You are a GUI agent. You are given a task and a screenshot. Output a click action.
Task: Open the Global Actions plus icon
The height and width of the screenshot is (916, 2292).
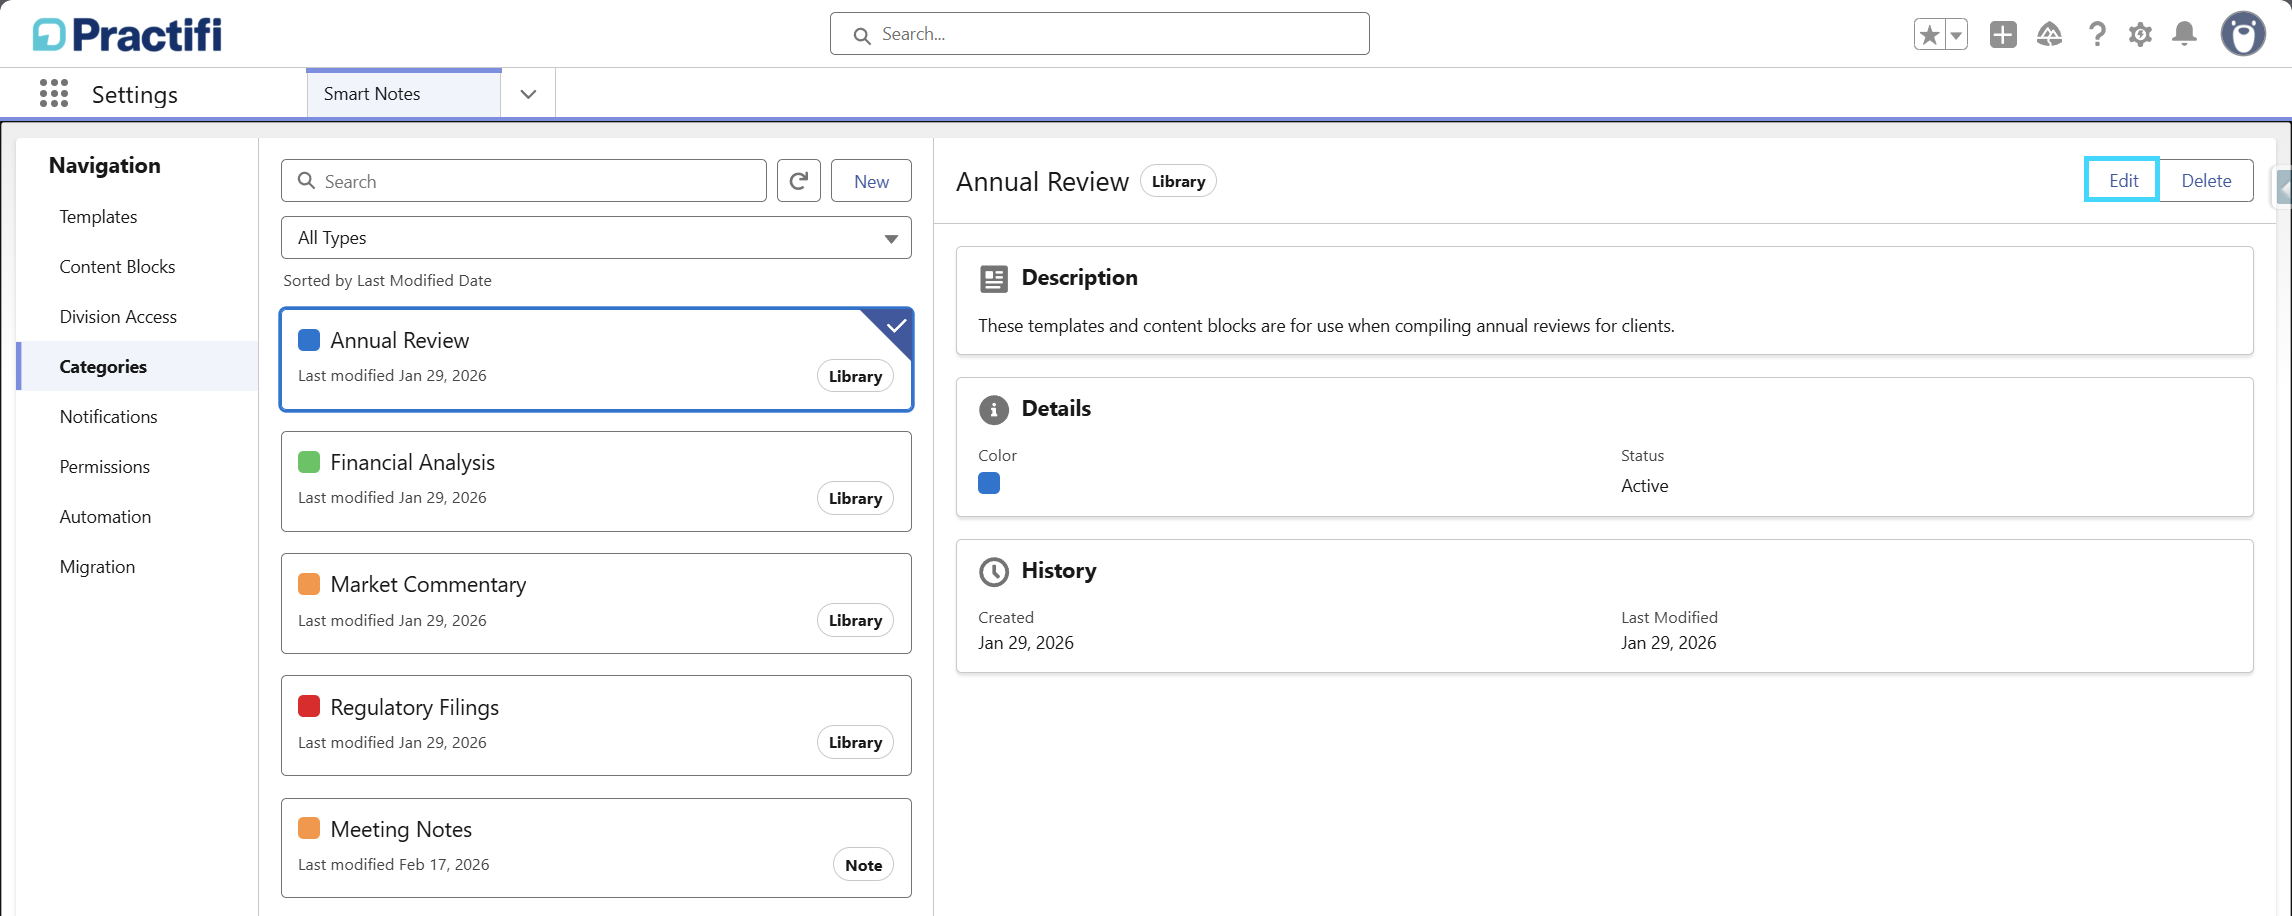2003,35
